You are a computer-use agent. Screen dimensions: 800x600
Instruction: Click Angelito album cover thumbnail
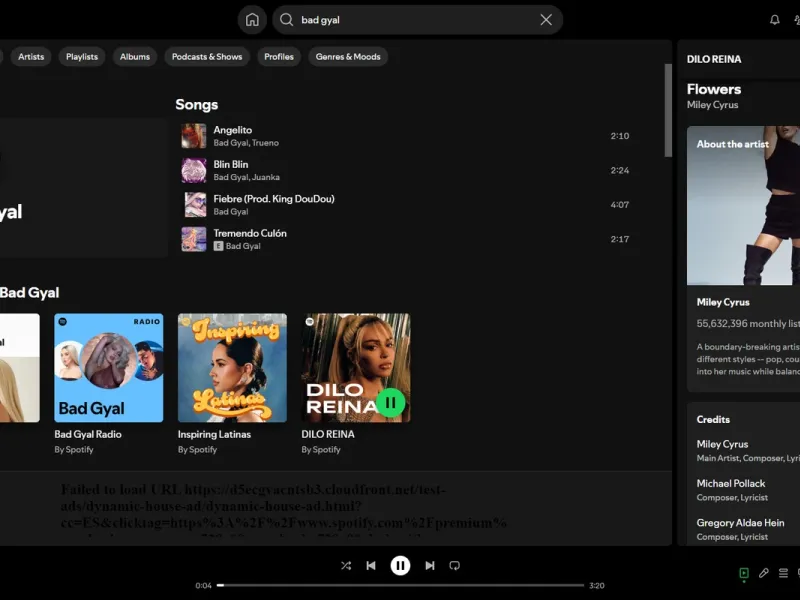click(x=194, y=136)
